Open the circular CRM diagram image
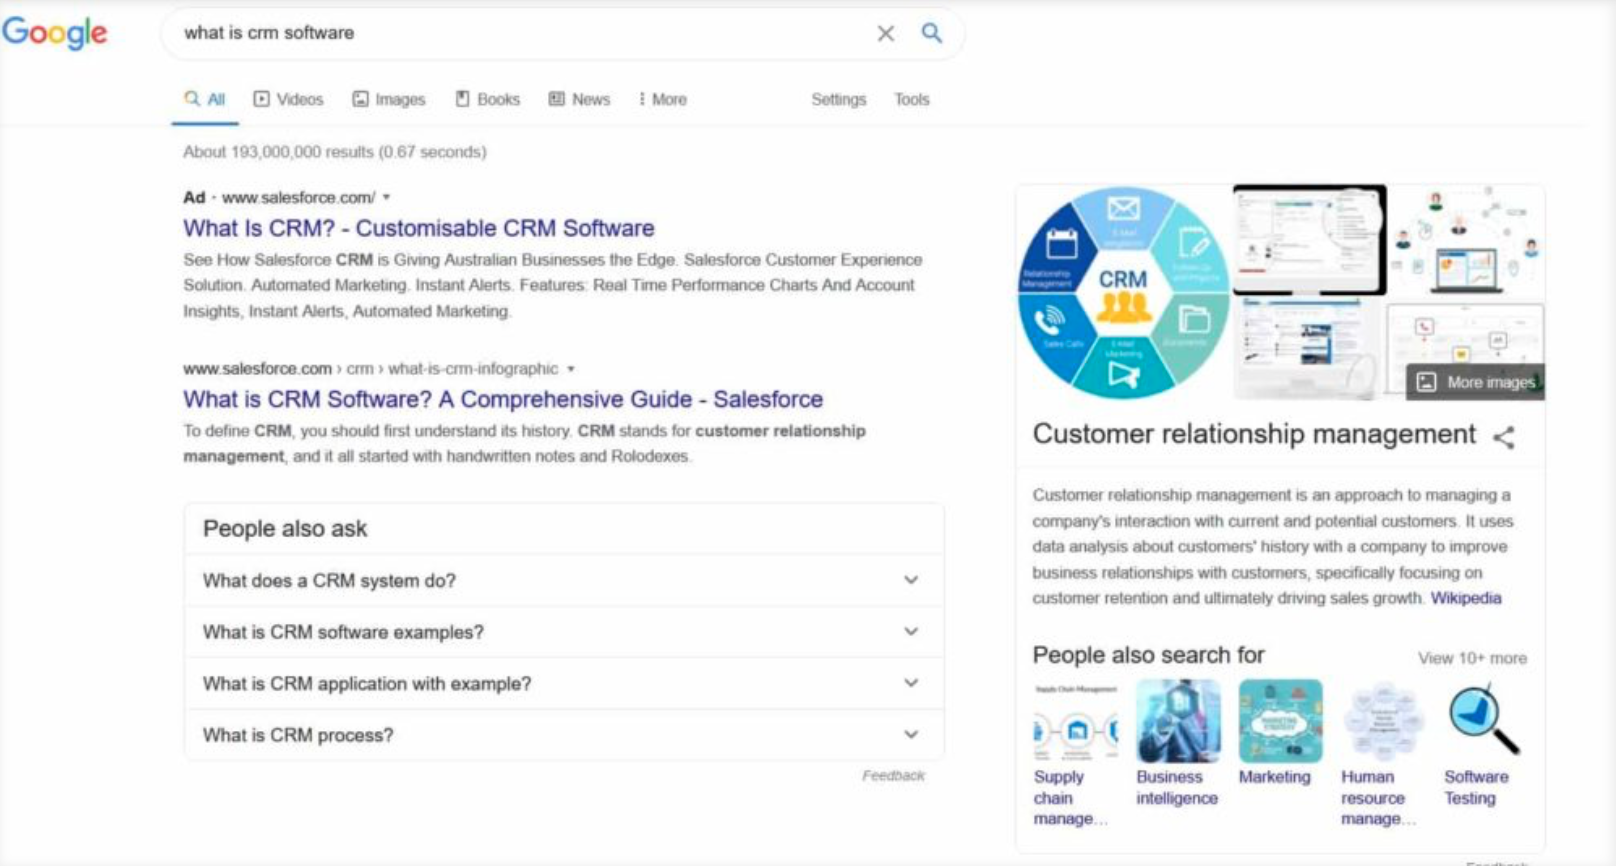 coord(1123,292)
